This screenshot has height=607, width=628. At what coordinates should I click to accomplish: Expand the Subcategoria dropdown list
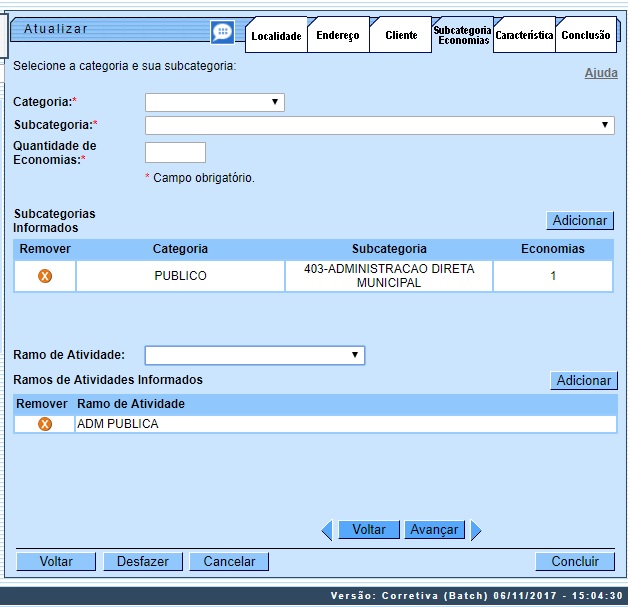point(380,125)
